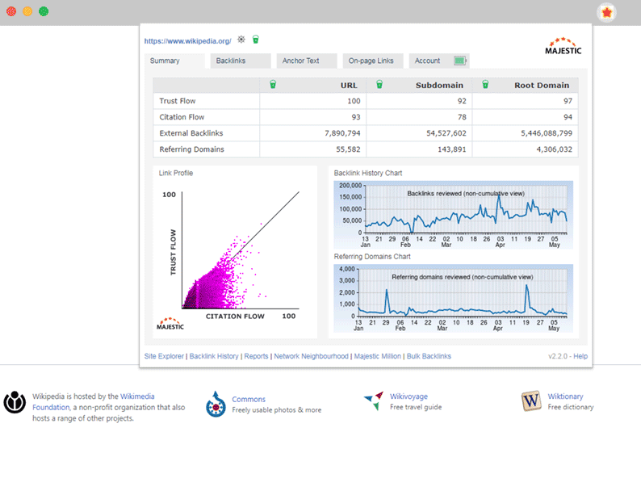This screenshot has height=494, width=641.
Task: Click the gear icon next to wikipedia URL
Action: click(x=242, y=39)
